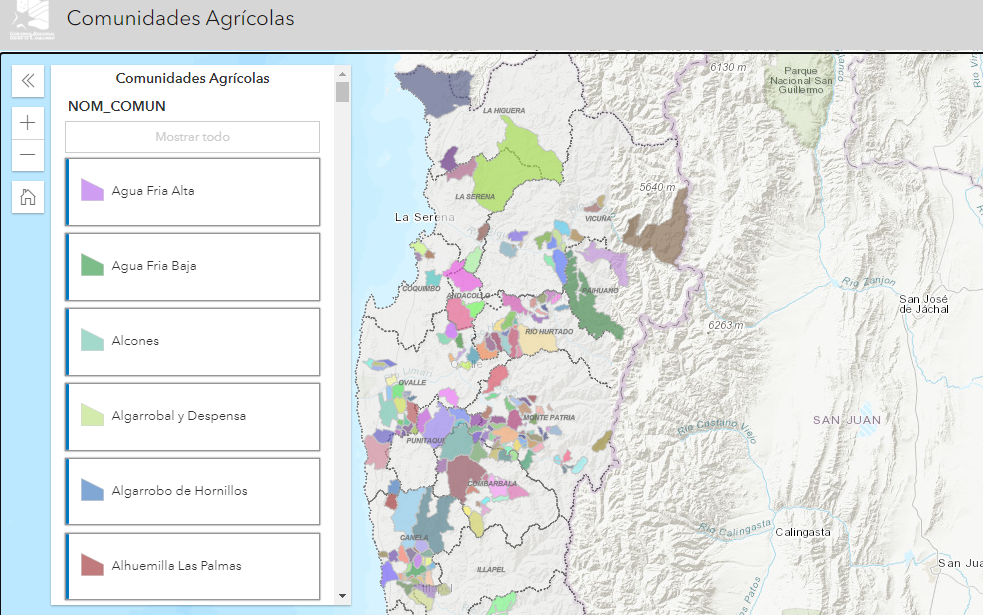Click the Algarrobo de Hornillos blue icon
The height and width of the screenshot is (615, 984).
point(92,490)
